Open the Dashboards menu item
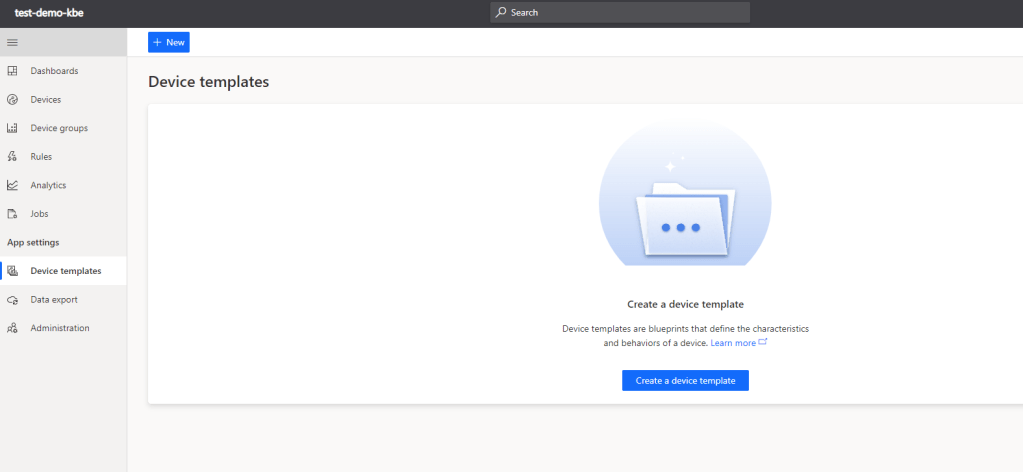The height and width of the screenshot is (472, 1023). tap(54, 71)
